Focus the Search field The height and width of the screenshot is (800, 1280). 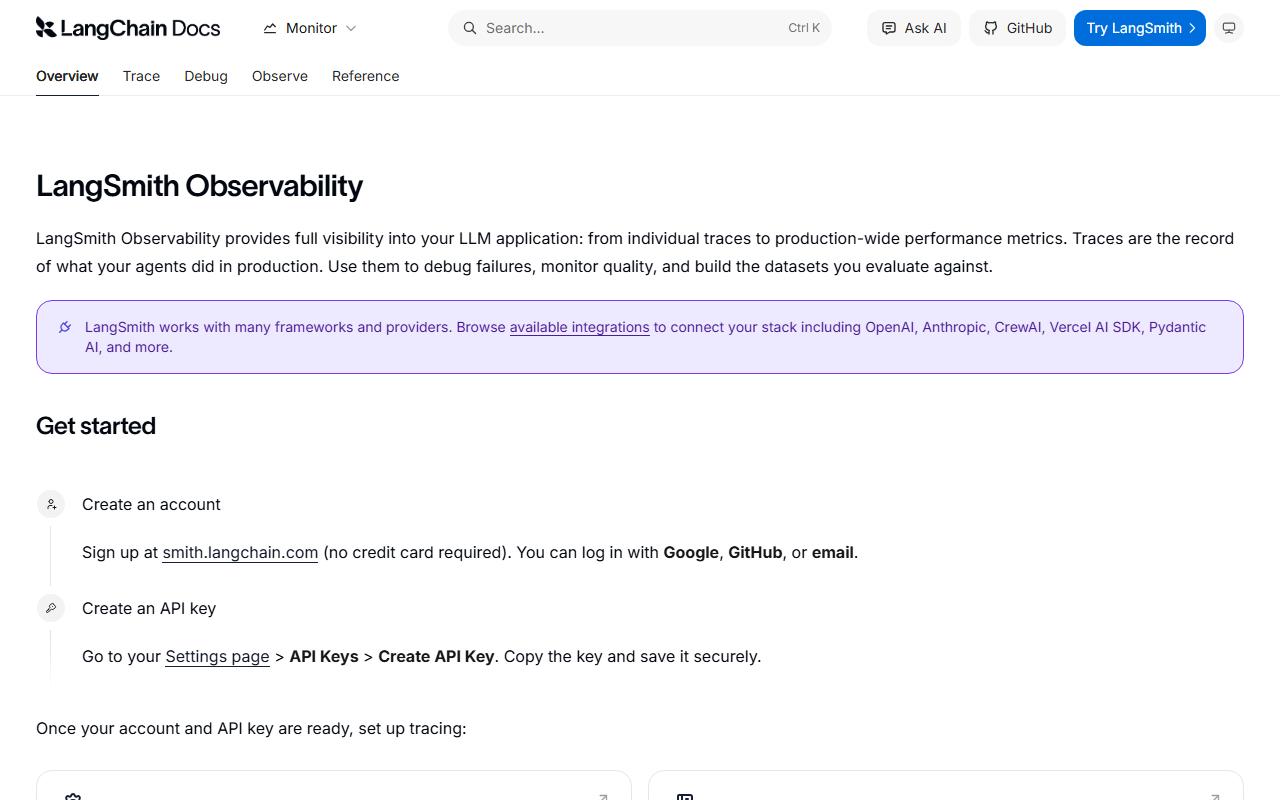tap(640, 28)
